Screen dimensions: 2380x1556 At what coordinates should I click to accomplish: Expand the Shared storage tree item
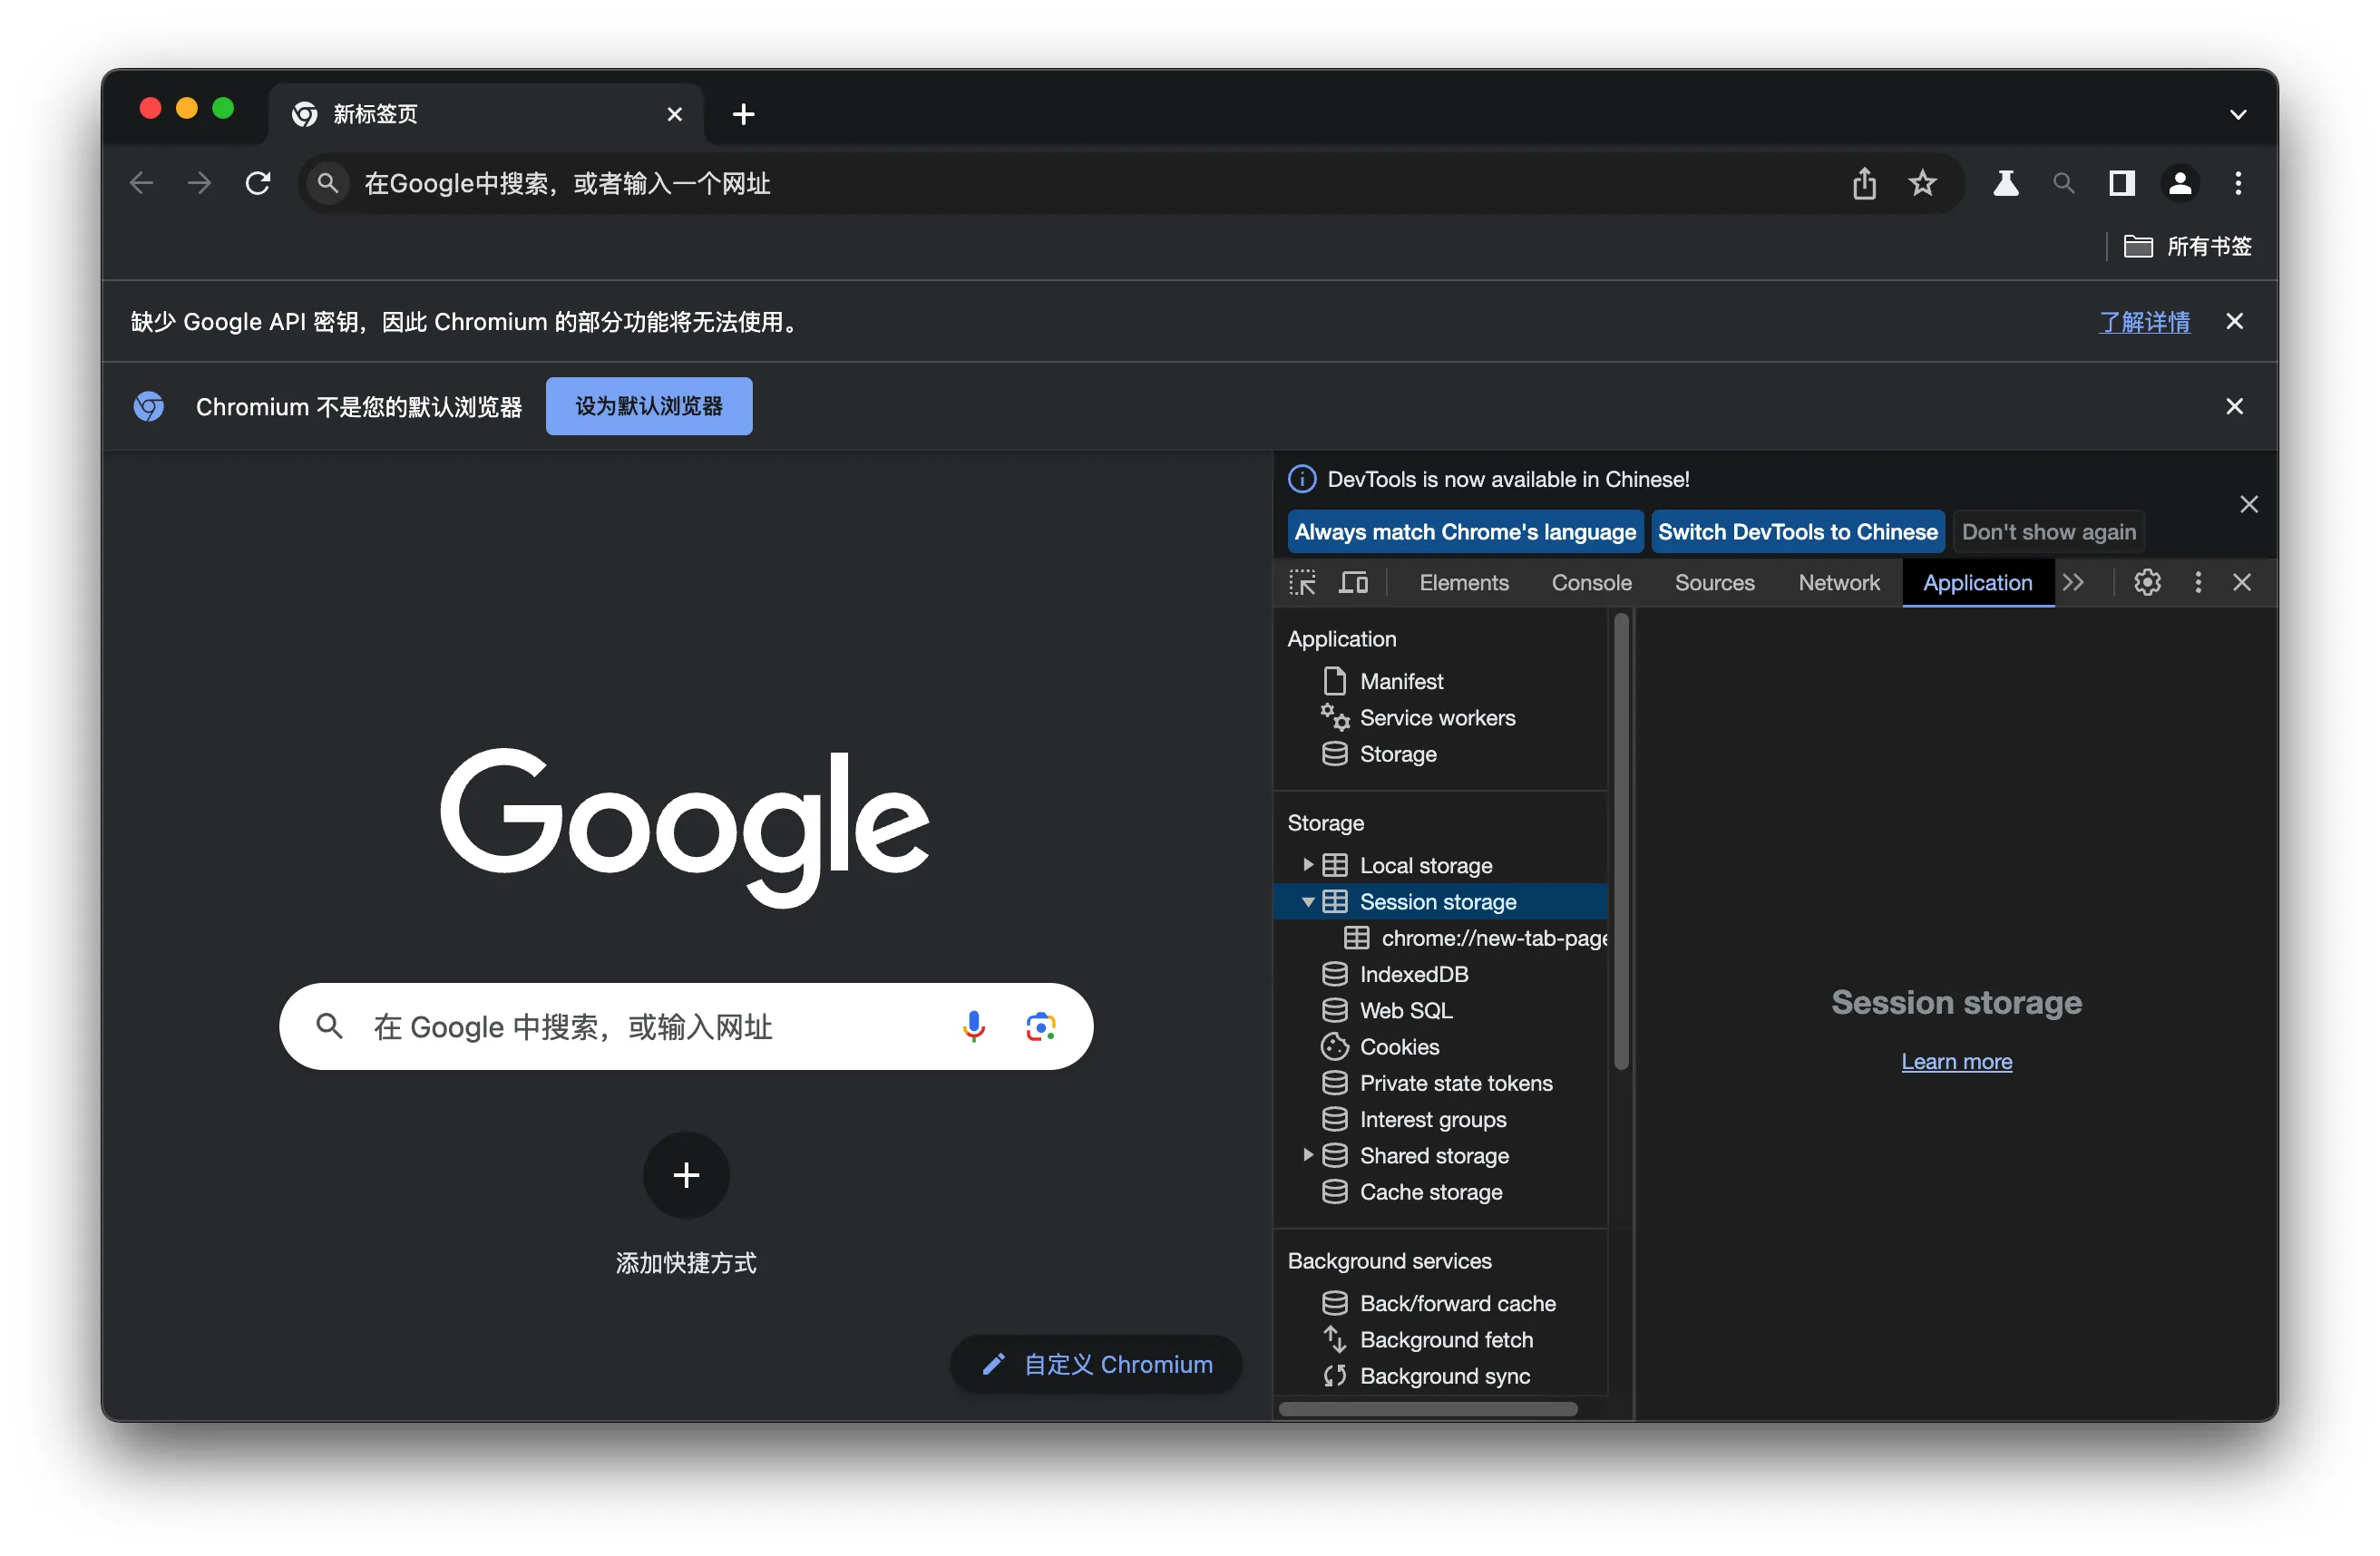(1307, 1155)
